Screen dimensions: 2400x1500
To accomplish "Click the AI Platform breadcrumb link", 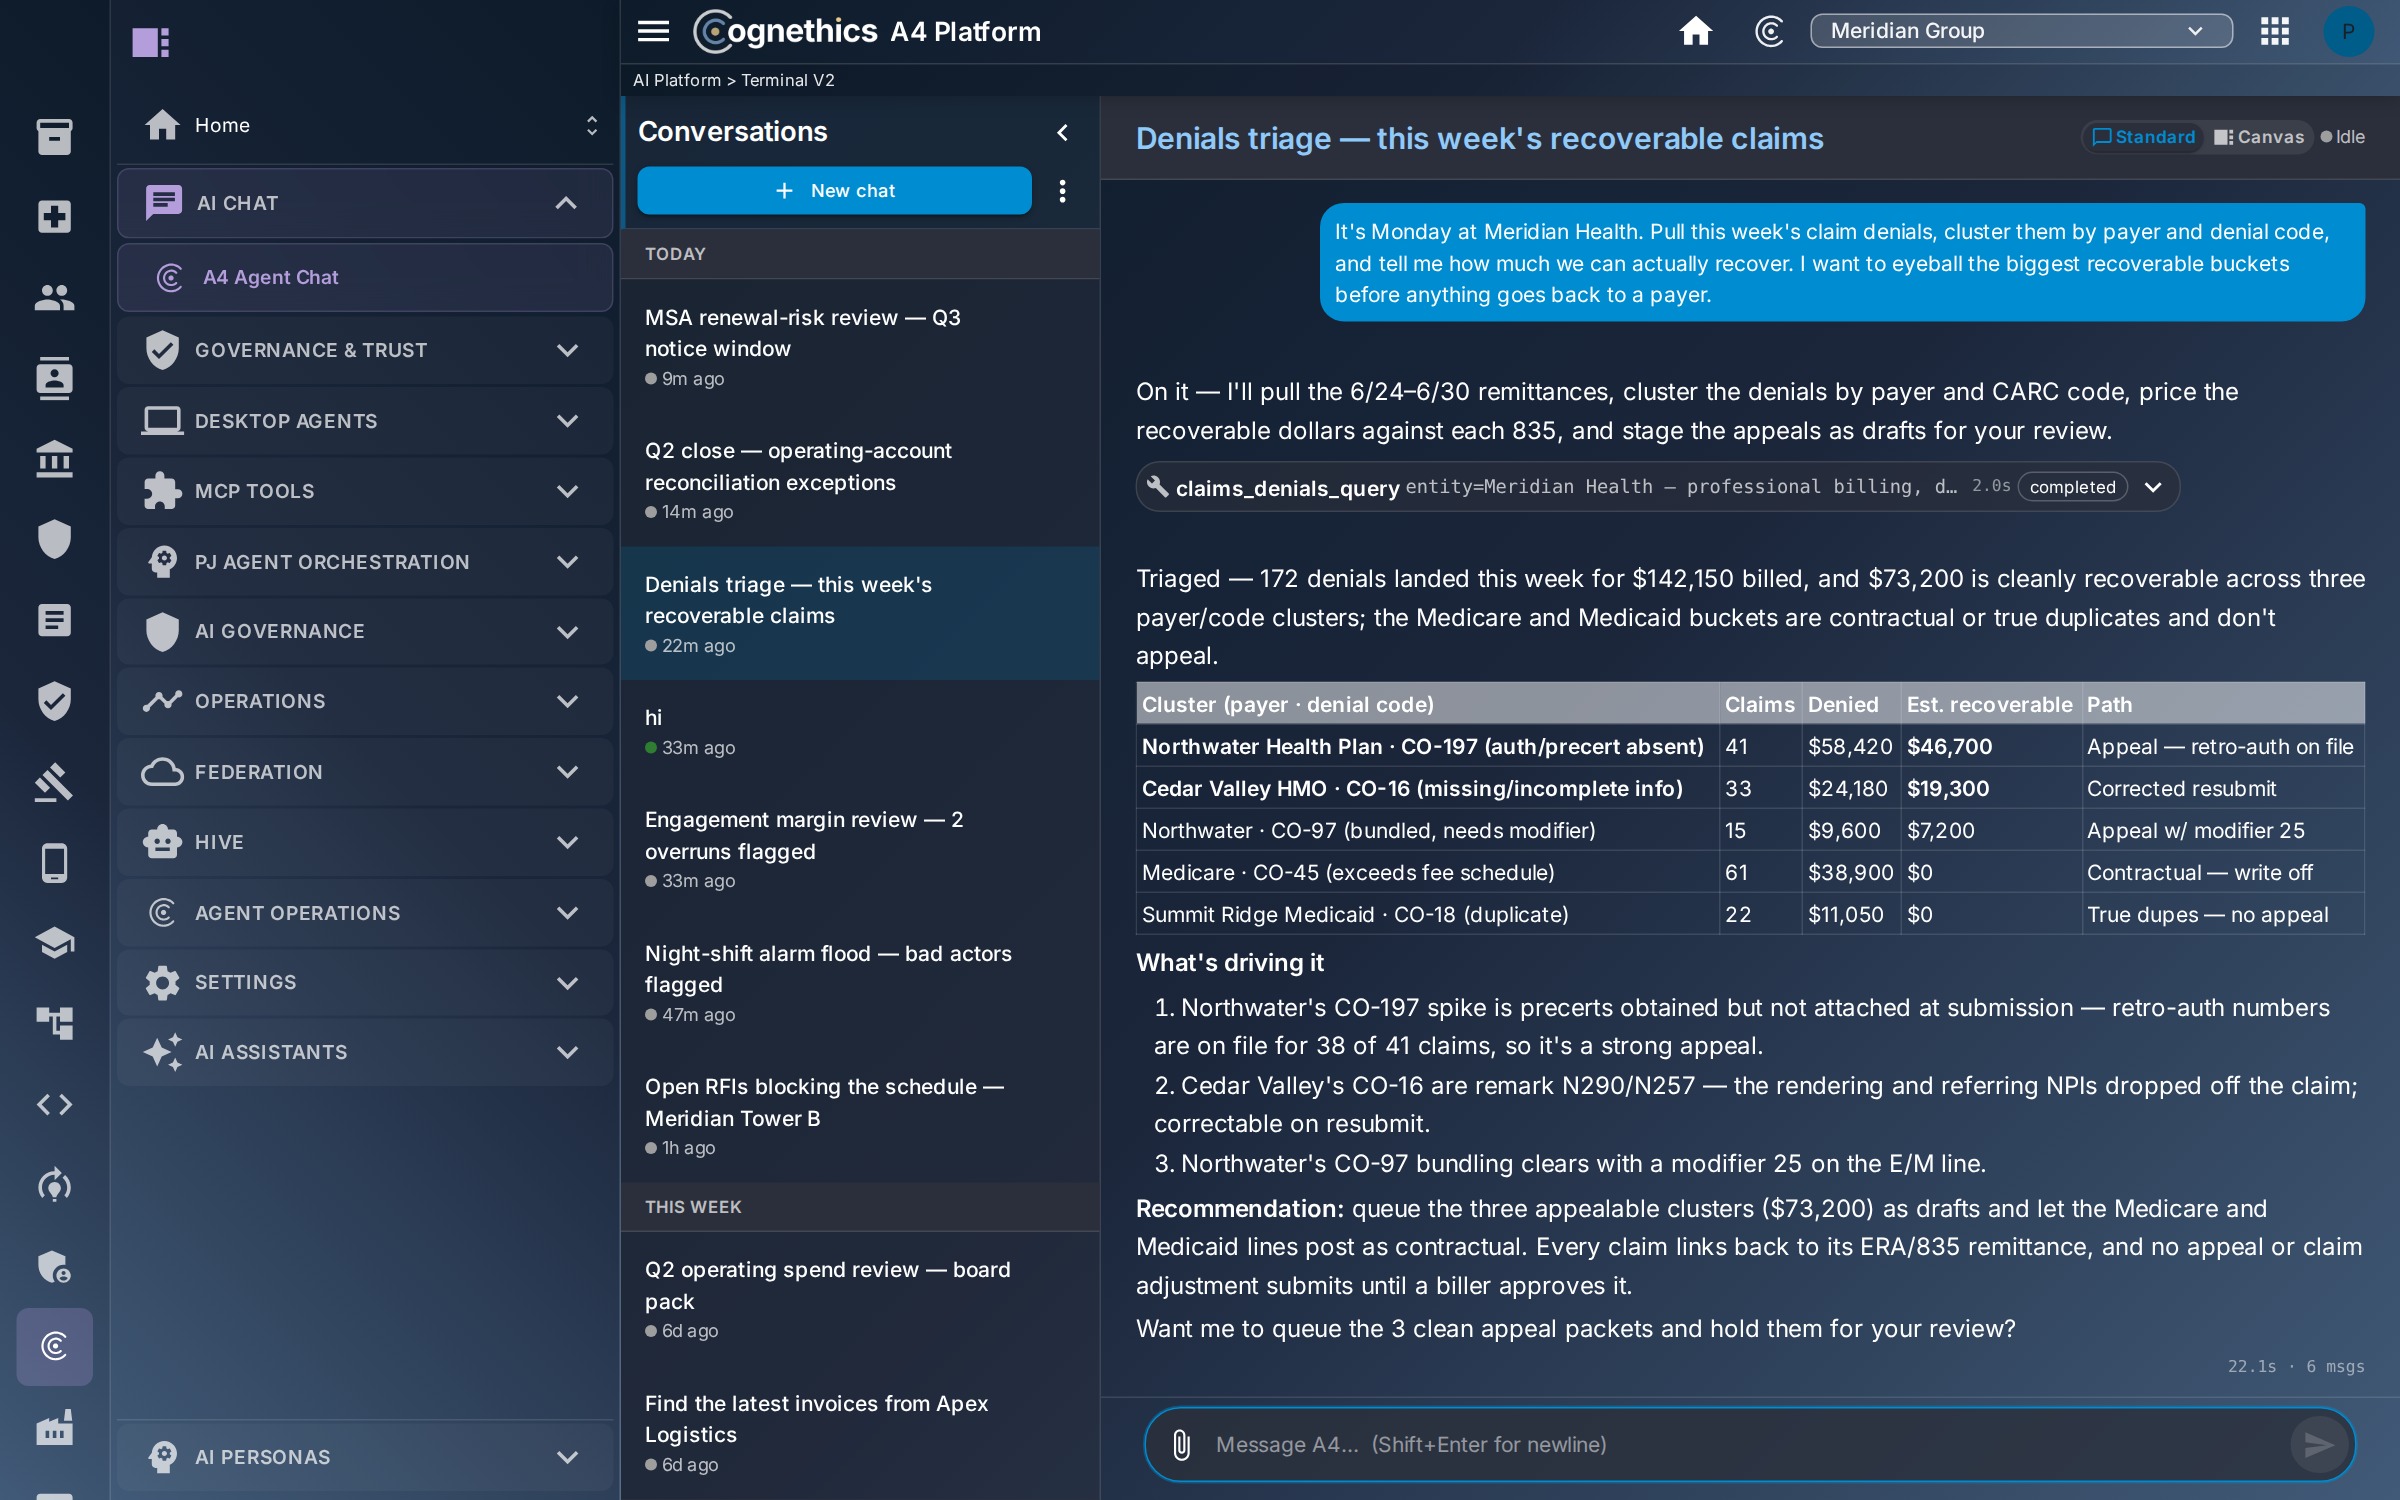I will click(x=677, y=80).
